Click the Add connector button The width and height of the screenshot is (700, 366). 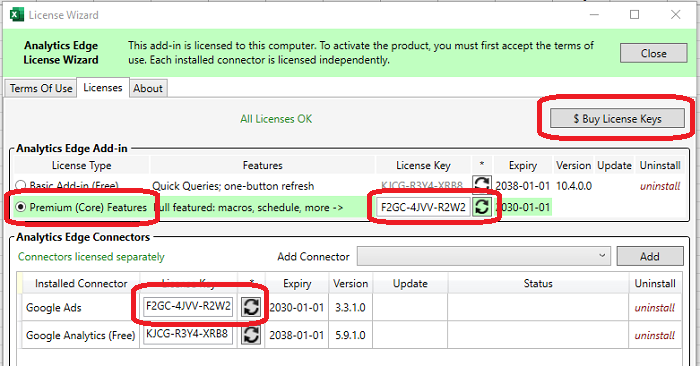click(x=650, y=256)
